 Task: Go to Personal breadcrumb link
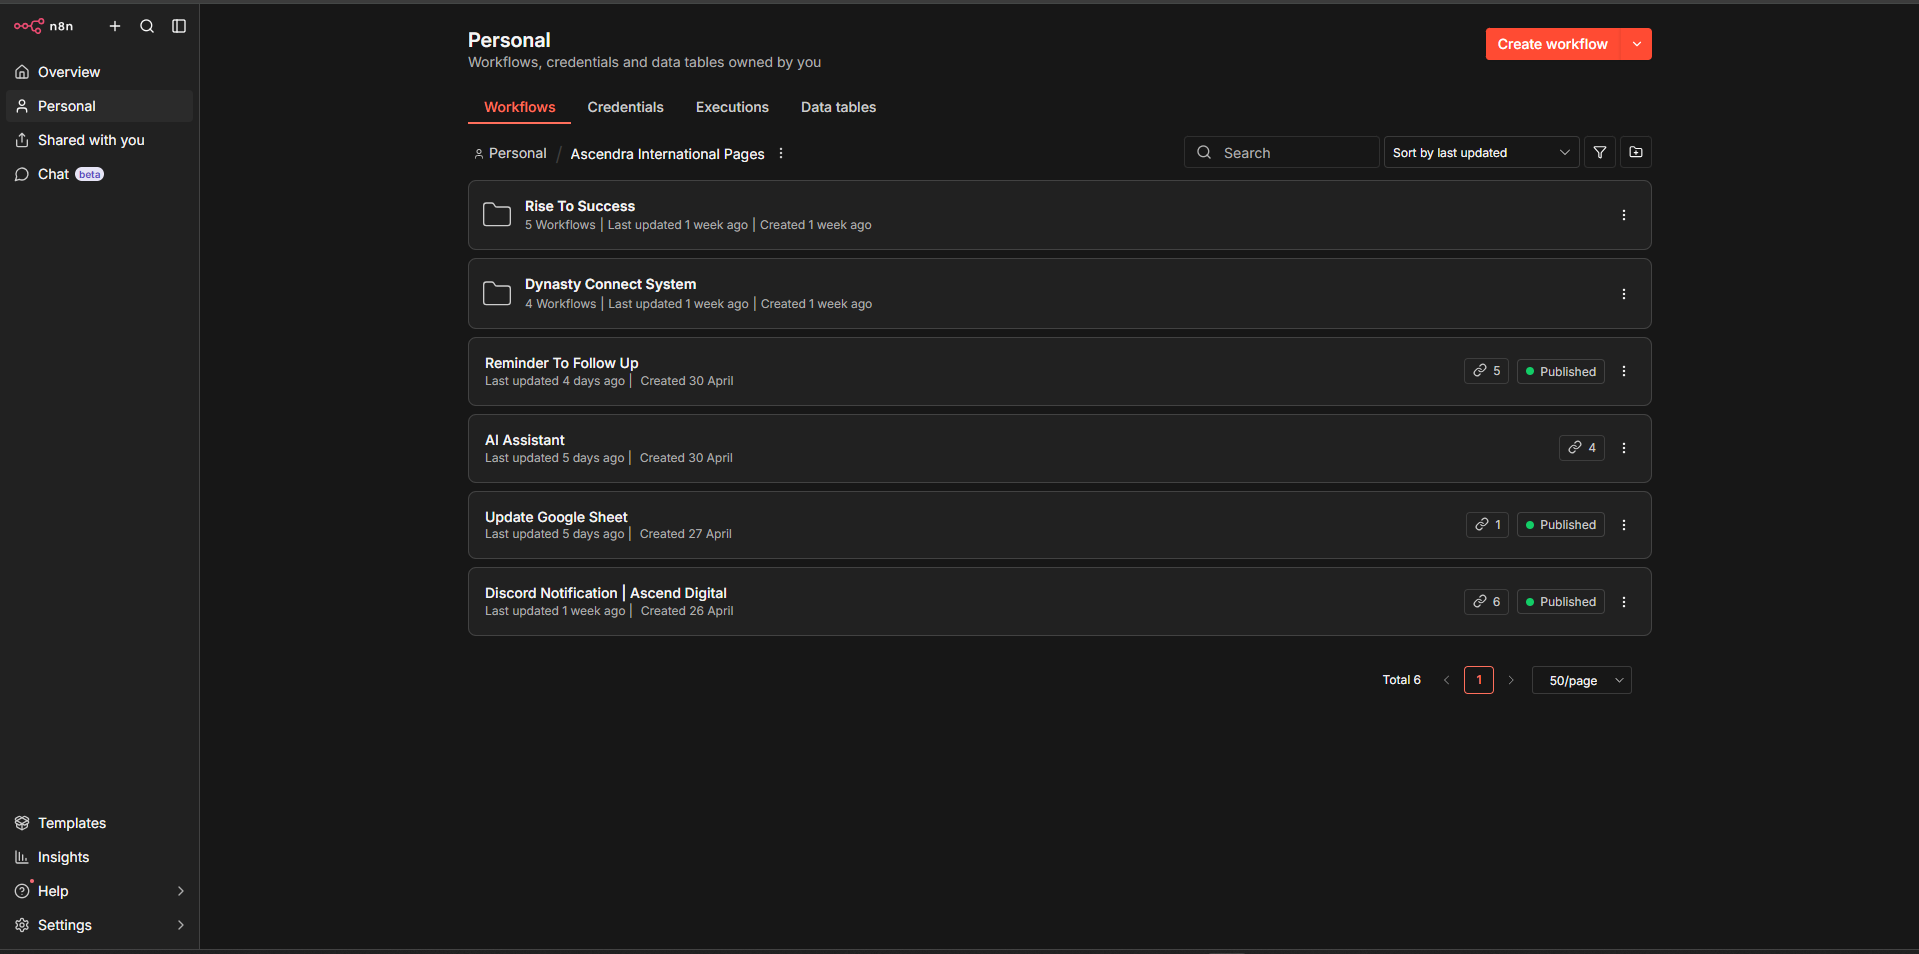[510, 153]
